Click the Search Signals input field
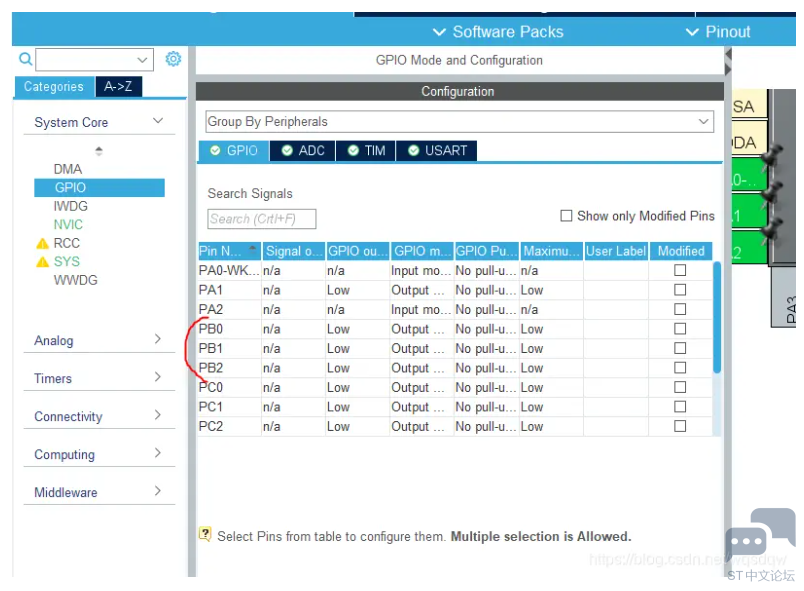 [x=262, y=219]
